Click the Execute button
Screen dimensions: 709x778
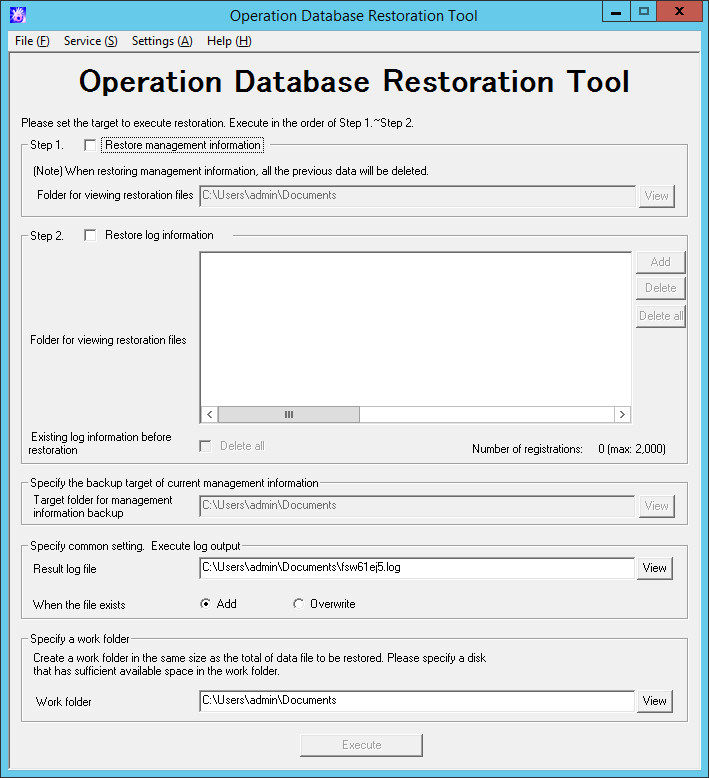coord(362,745)
